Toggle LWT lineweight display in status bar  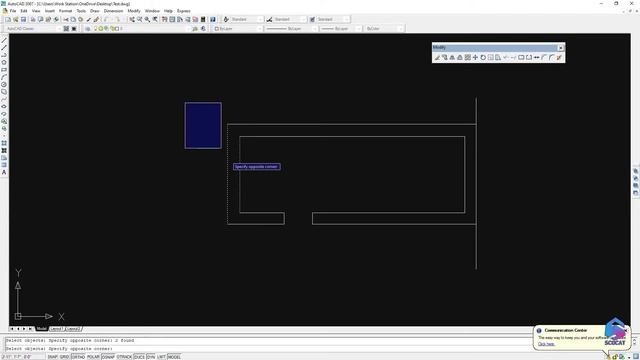tap(162, 357)
